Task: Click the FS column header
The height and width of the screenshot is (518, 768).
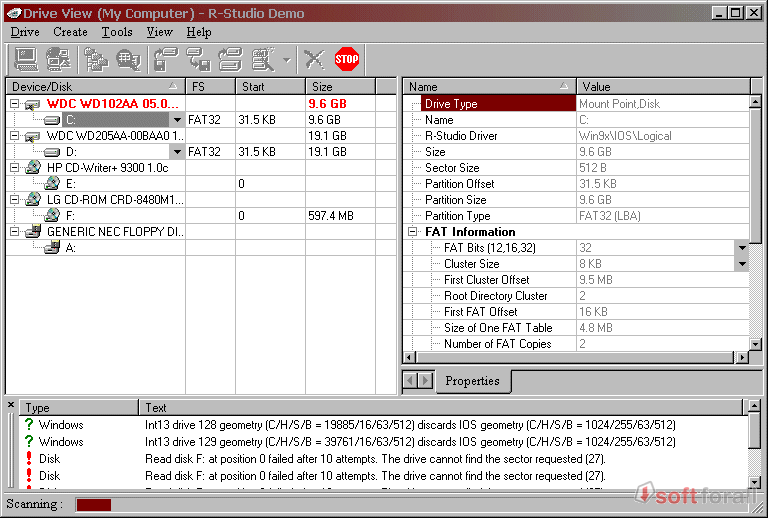Action: (x=211, y=87)
